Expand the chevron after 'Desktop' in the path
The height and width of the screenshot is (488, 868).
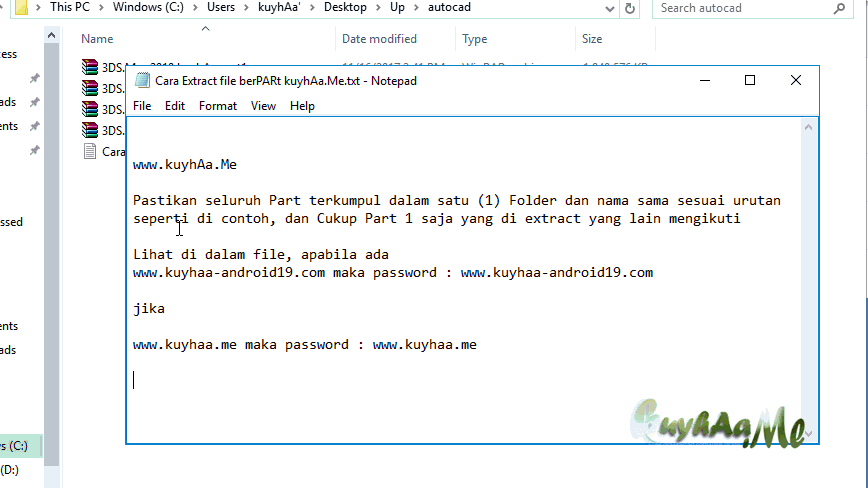(x=379, y=8)
